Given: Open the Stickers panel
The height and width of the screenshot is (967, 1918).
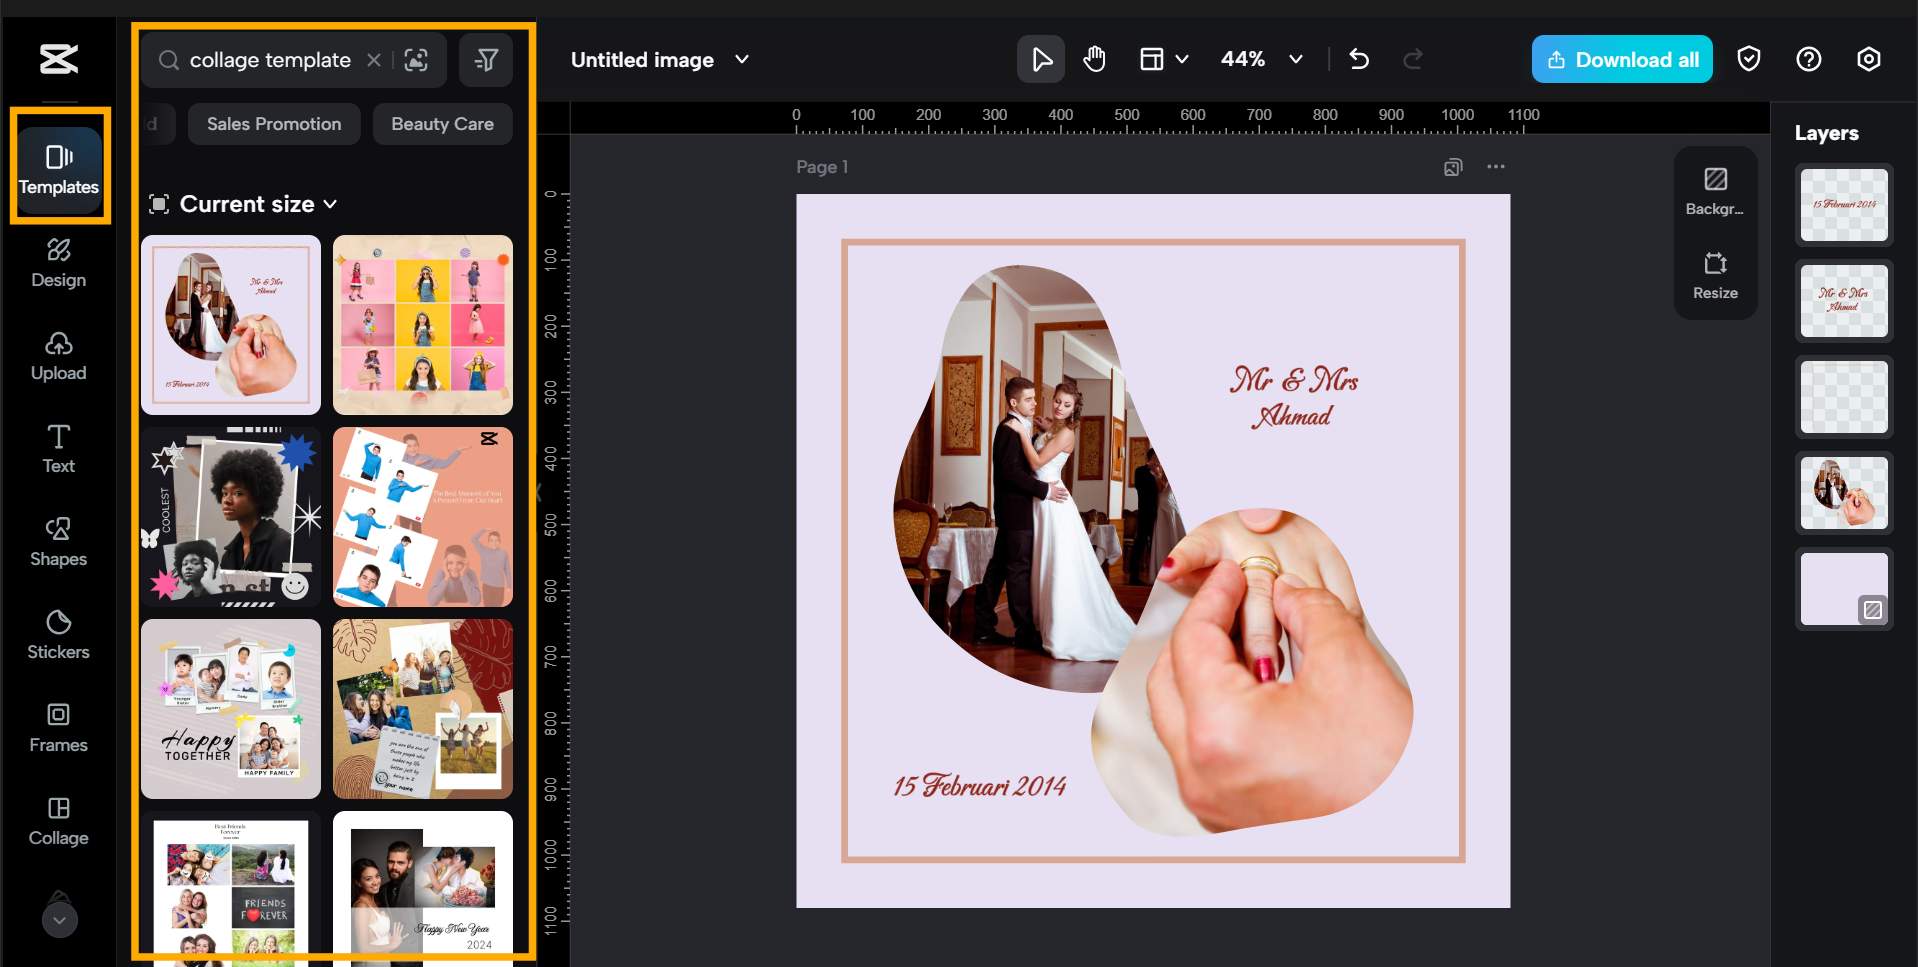Looking at the screenshot, I should 57,635.
